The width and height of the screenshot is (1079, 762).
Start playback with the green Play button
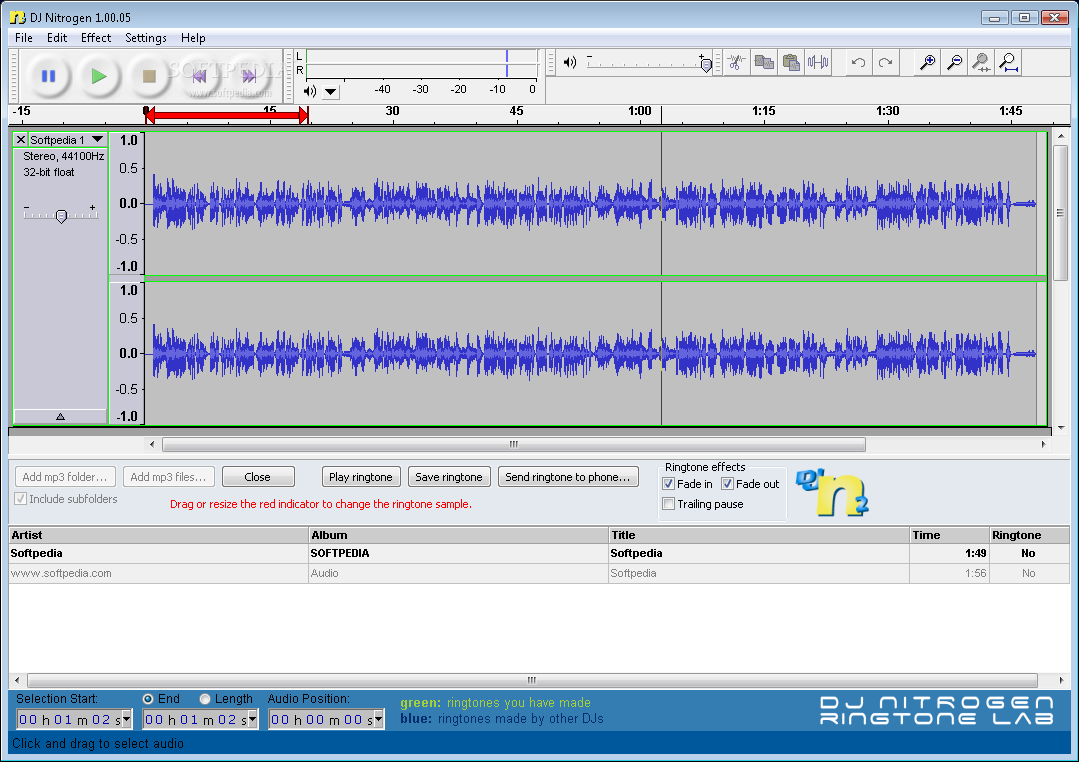tap(98, 76)
